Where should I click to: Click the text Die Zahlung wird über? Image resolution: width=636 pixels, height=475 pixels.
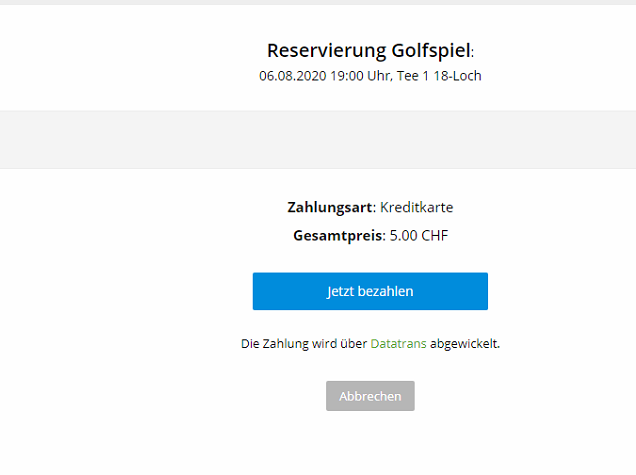304,343
